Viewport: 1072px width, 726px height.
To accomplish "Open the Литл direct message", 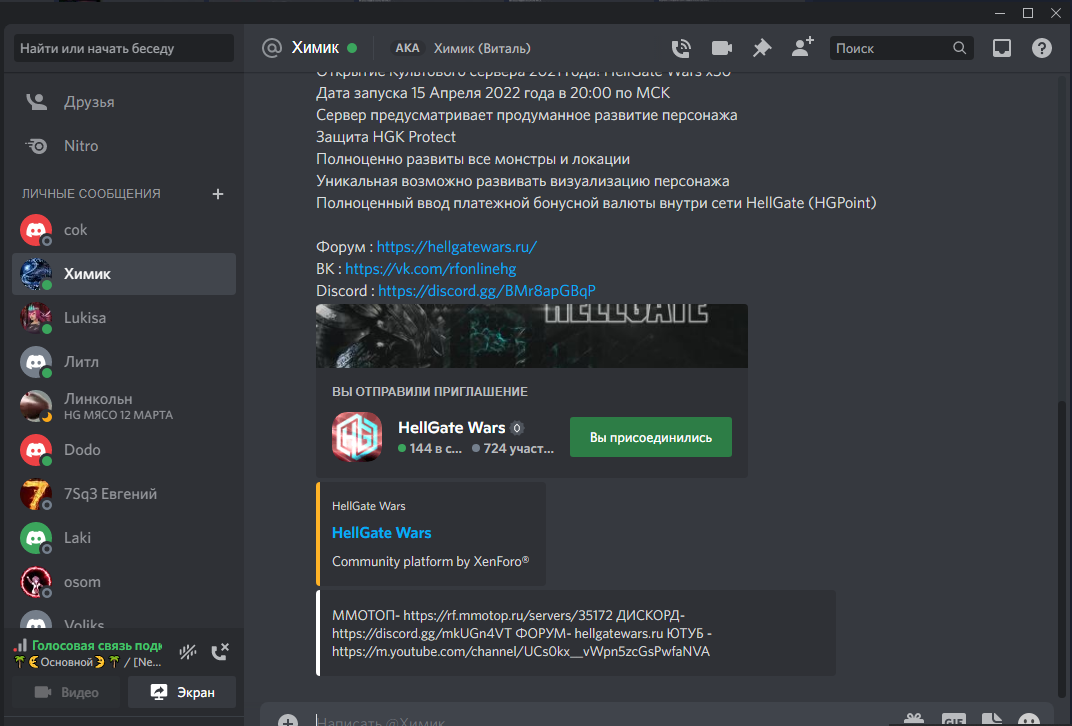I will pyautogui.click(x=124, y=362).
